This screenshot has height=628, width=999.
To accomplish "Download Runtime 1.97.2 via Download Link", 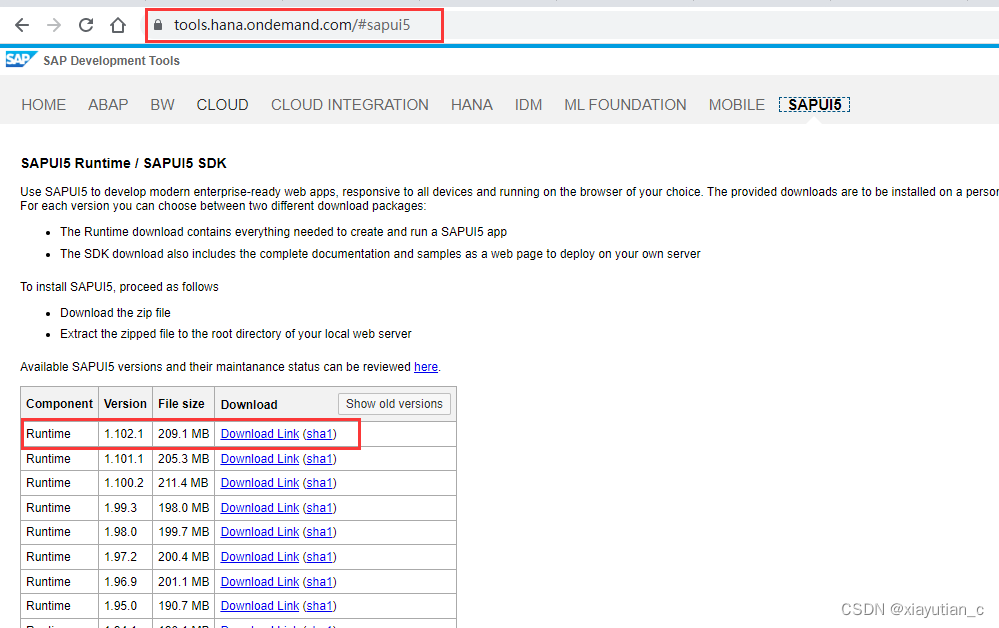I will 260,557.
